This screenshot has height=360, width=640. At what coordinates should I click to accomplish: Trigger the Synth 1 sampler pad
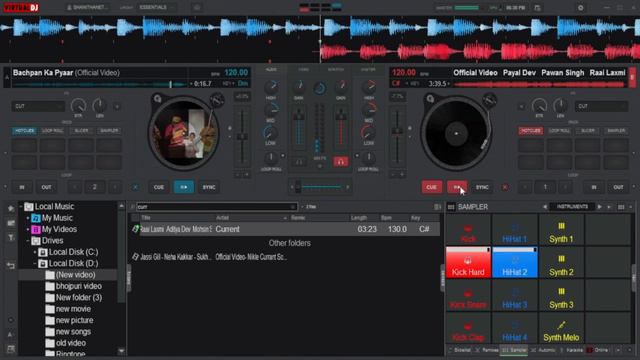(561, 229)
